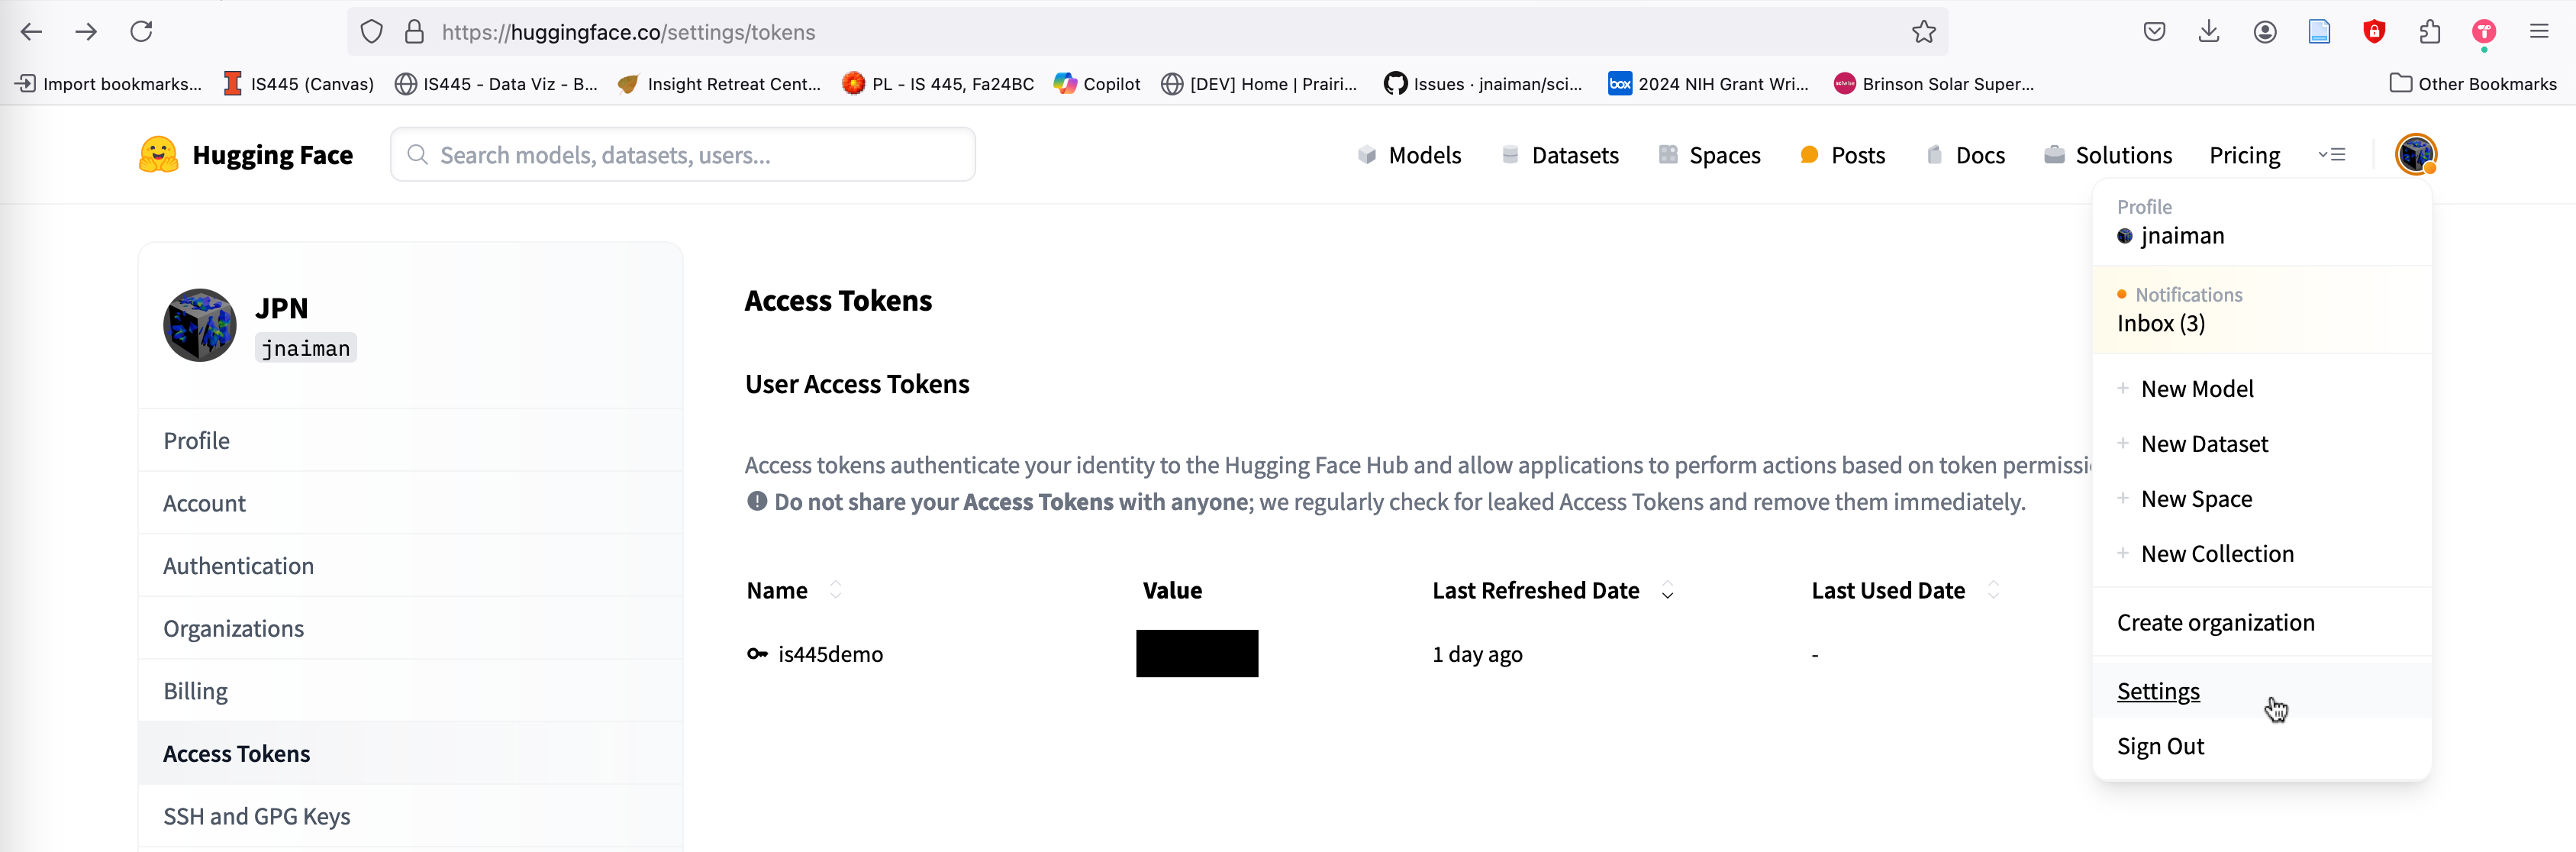Open the Firefox extensions puzzle icon
This screenshot has height=852, width=2576.
[2429, 32]
